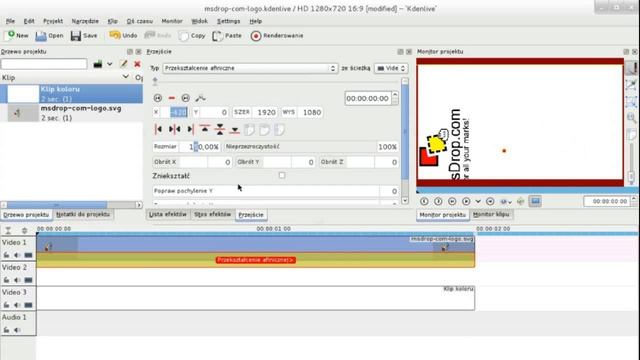The image size is (640, 360).
Task: Open the Oś czasu menu
Action: [140, 21]
